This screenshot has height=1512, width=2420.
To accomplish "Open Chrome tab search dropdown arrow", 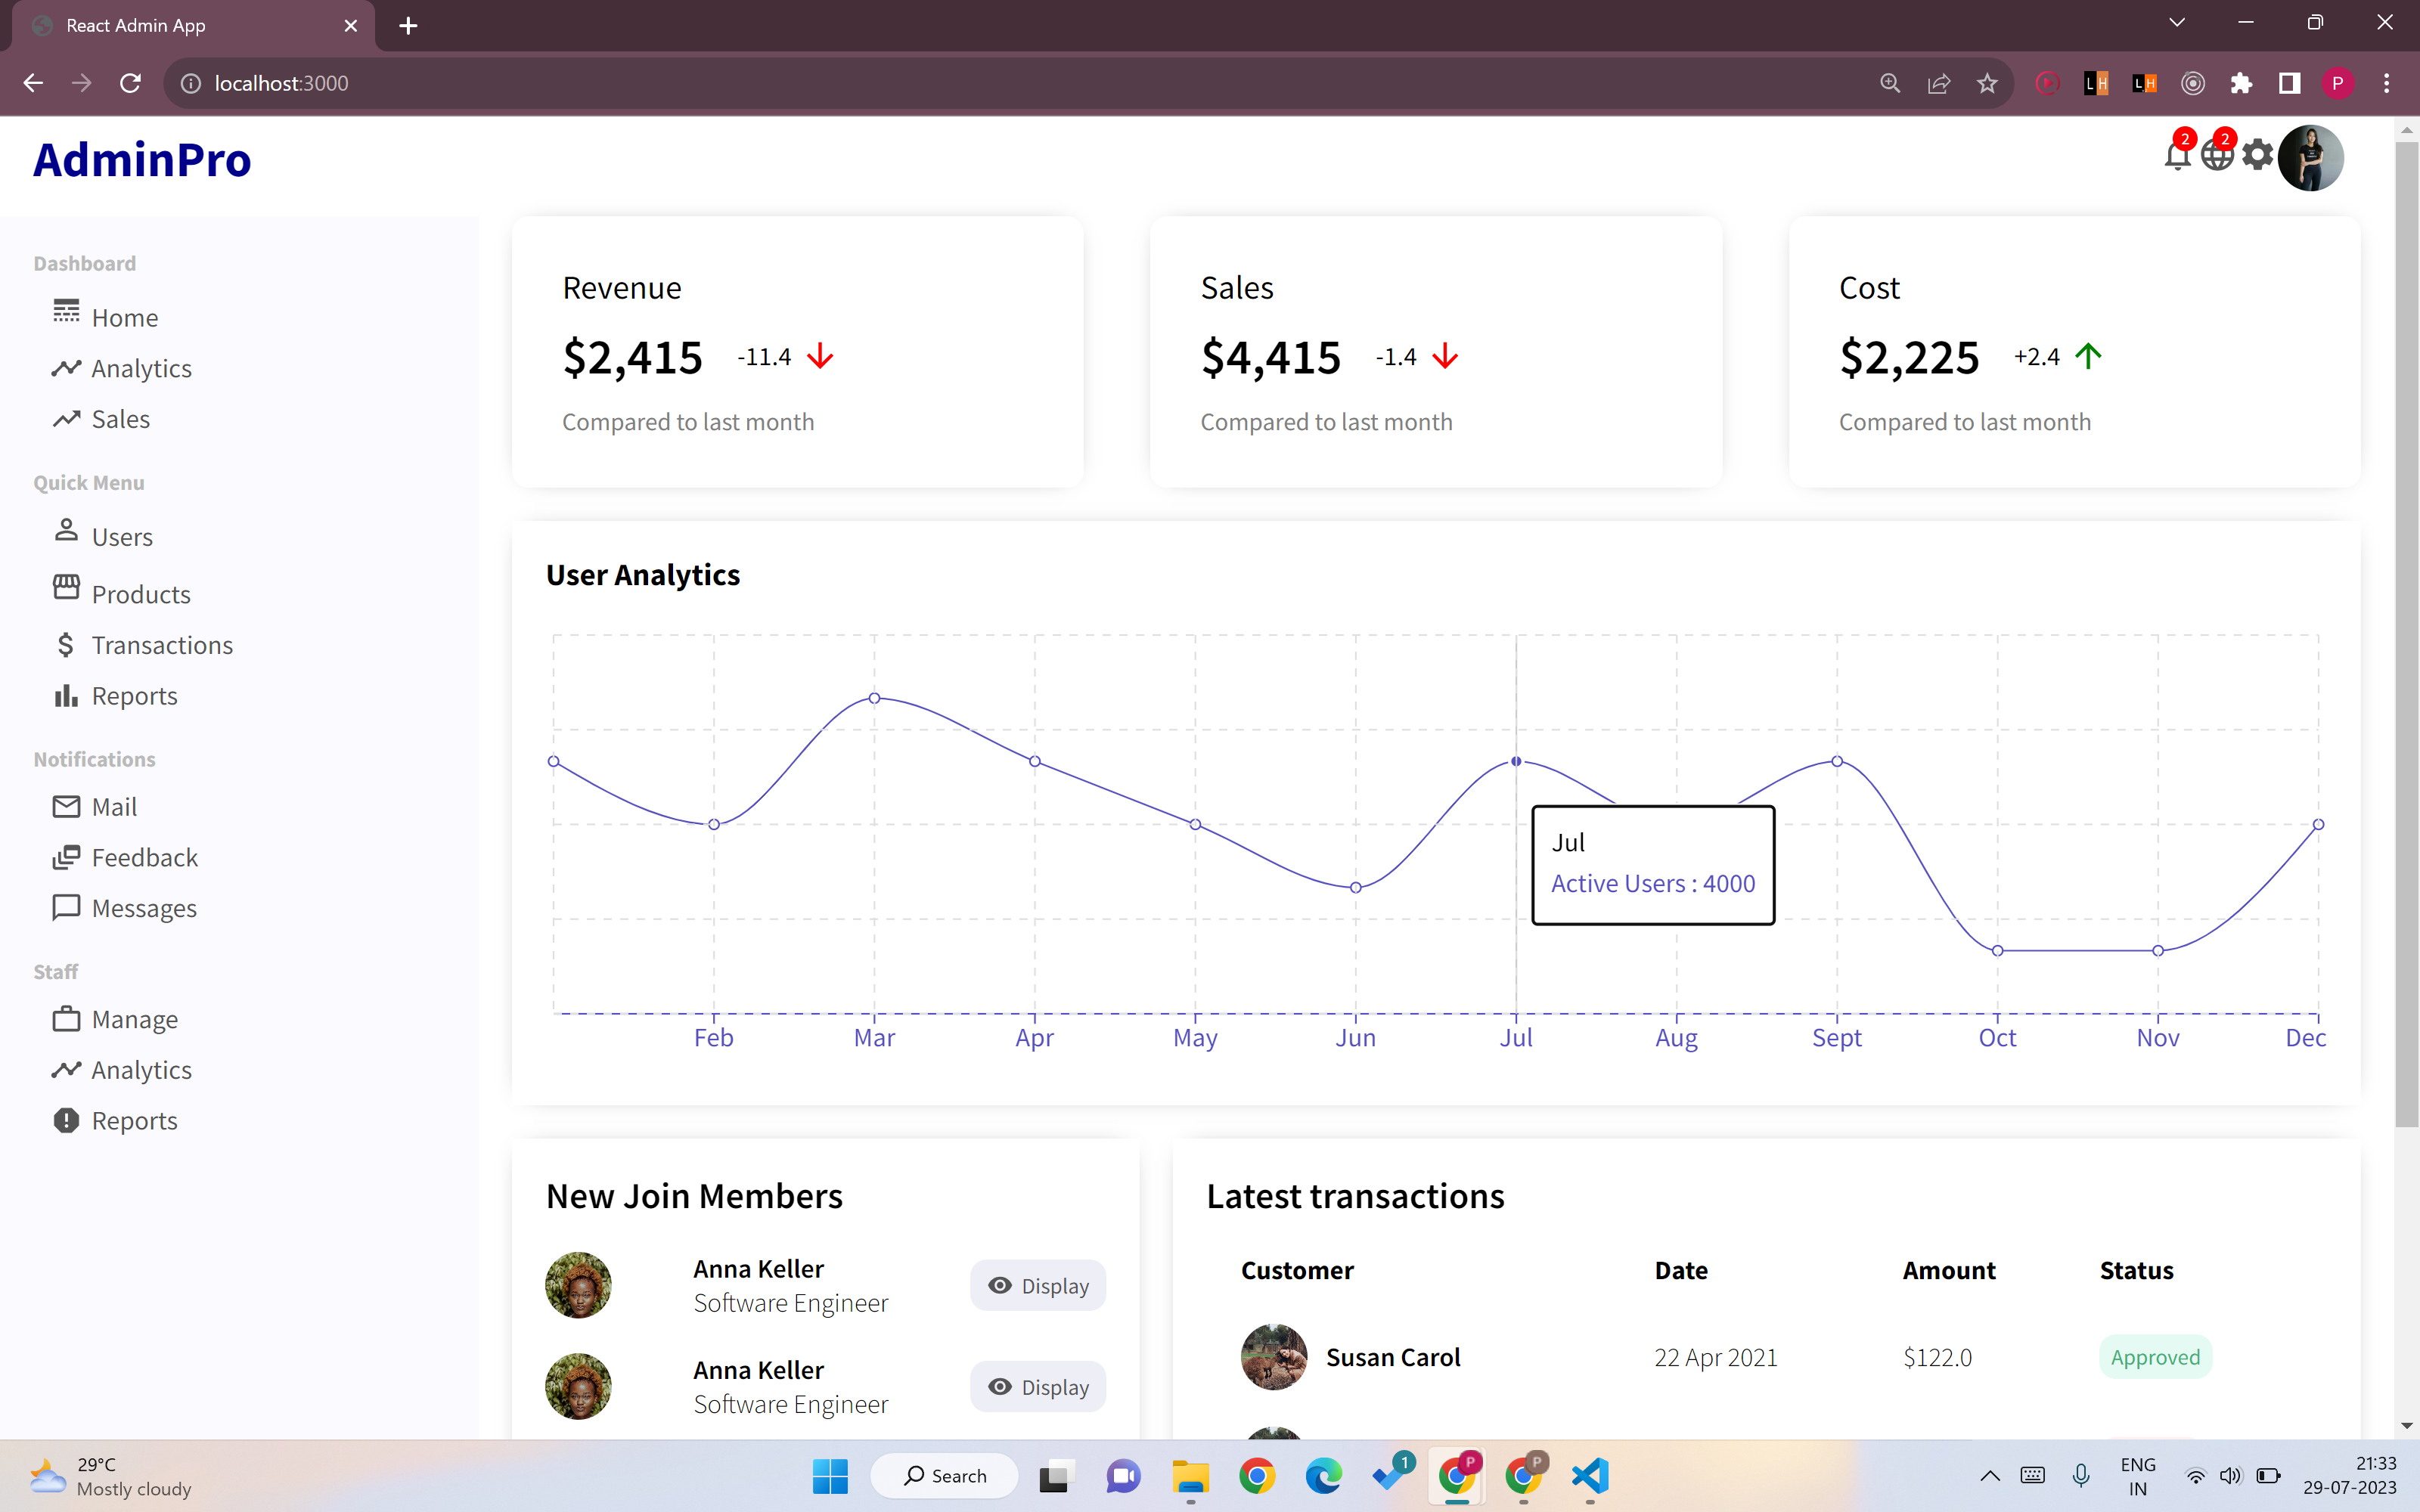I will pyautogui.click(x=2176, y=23).
